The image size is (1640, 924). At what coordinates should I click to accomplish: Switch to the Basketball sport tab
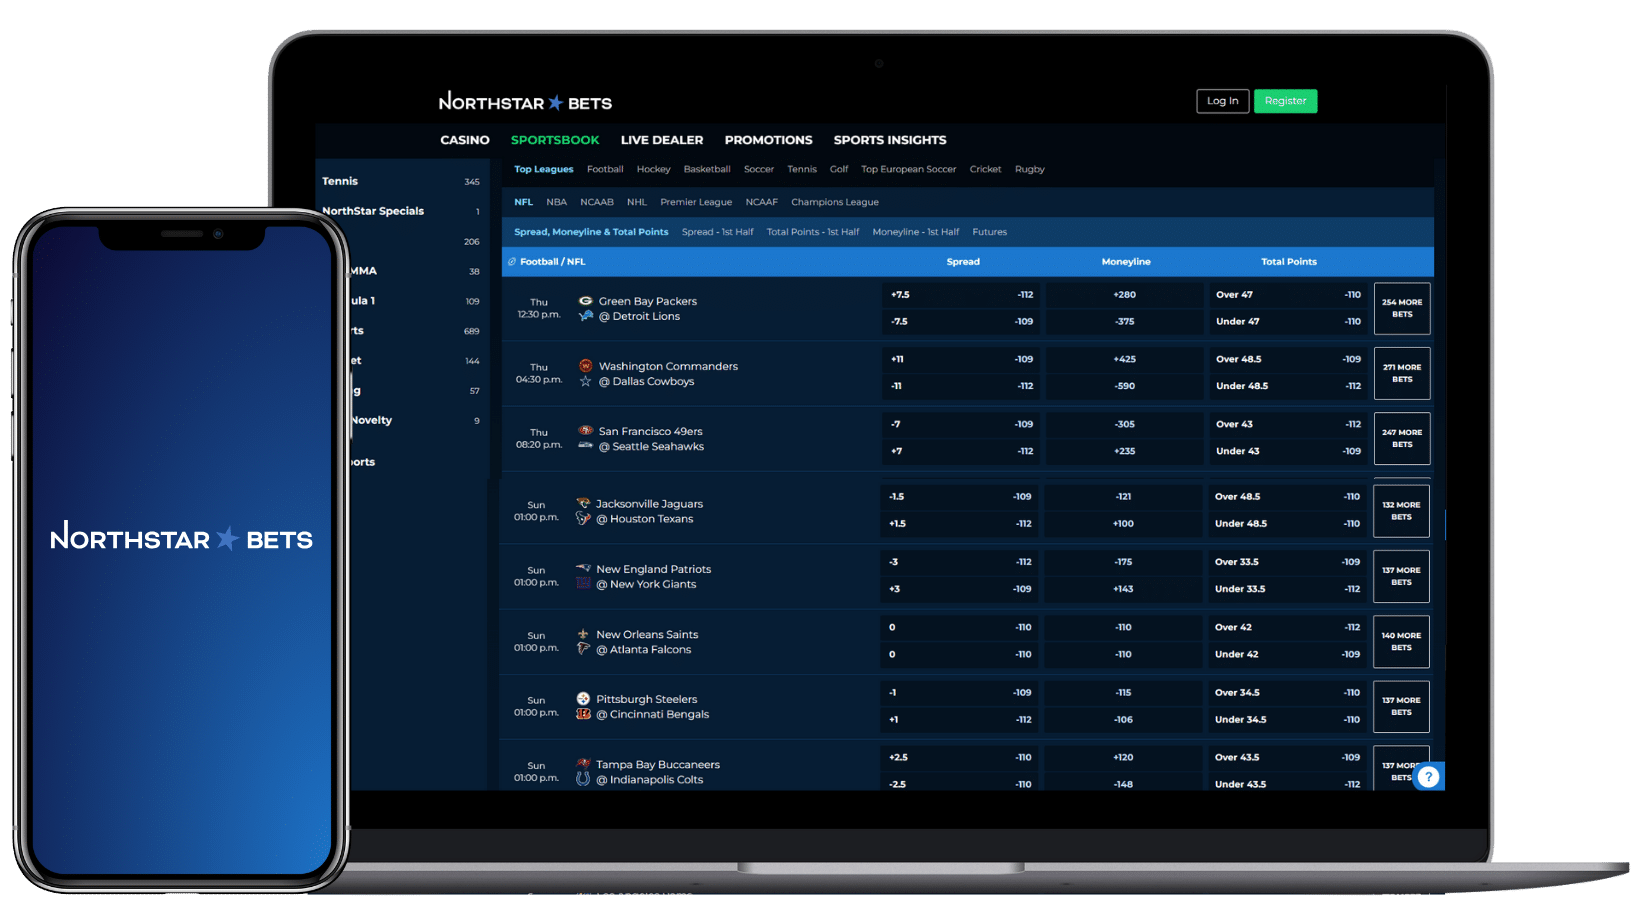707,169
